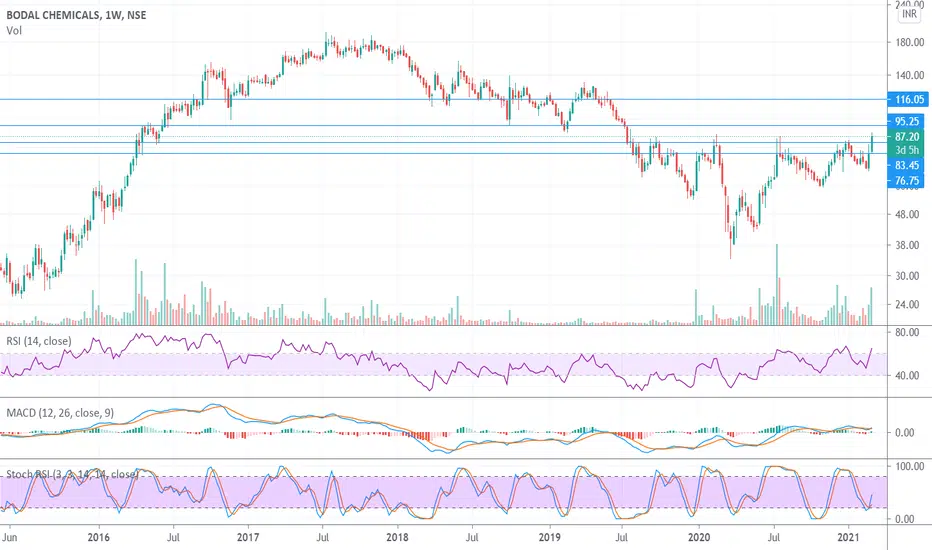Select the Vol indicator label
Viewport: 932px width, 550px height.
coord(14,30)
